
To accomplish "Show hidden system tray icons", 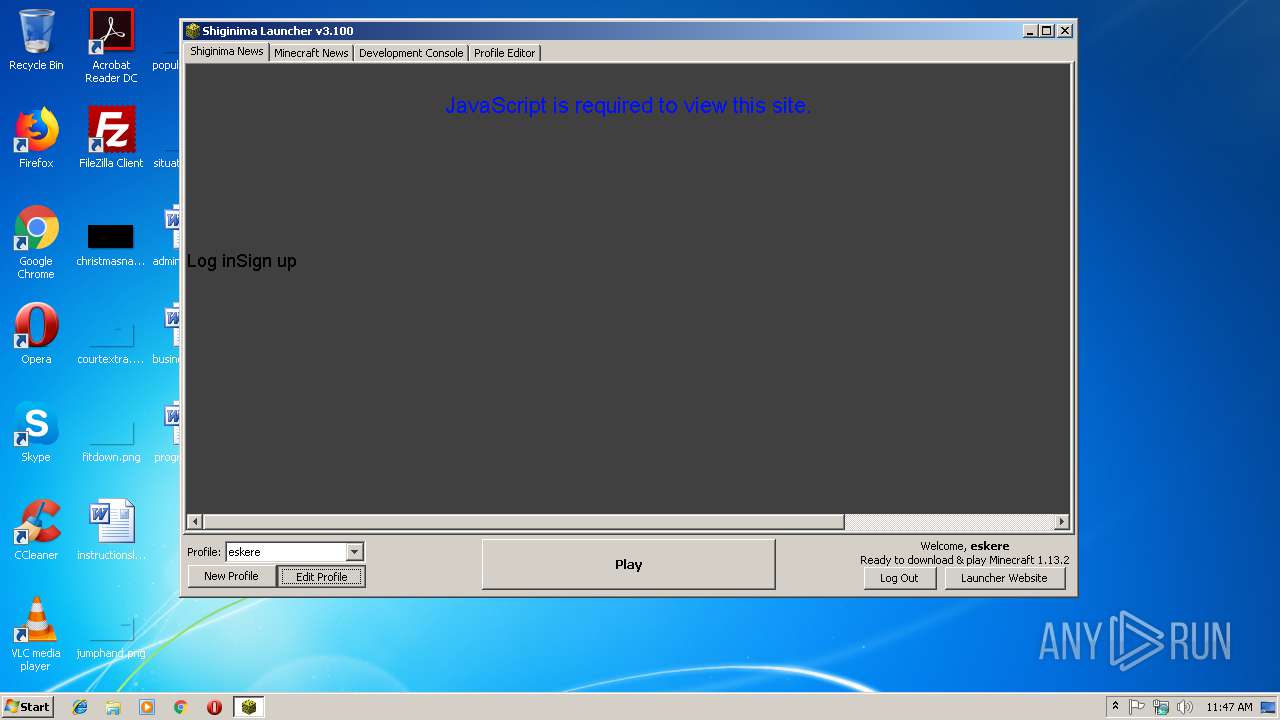I will click(x=1115, y=707).
